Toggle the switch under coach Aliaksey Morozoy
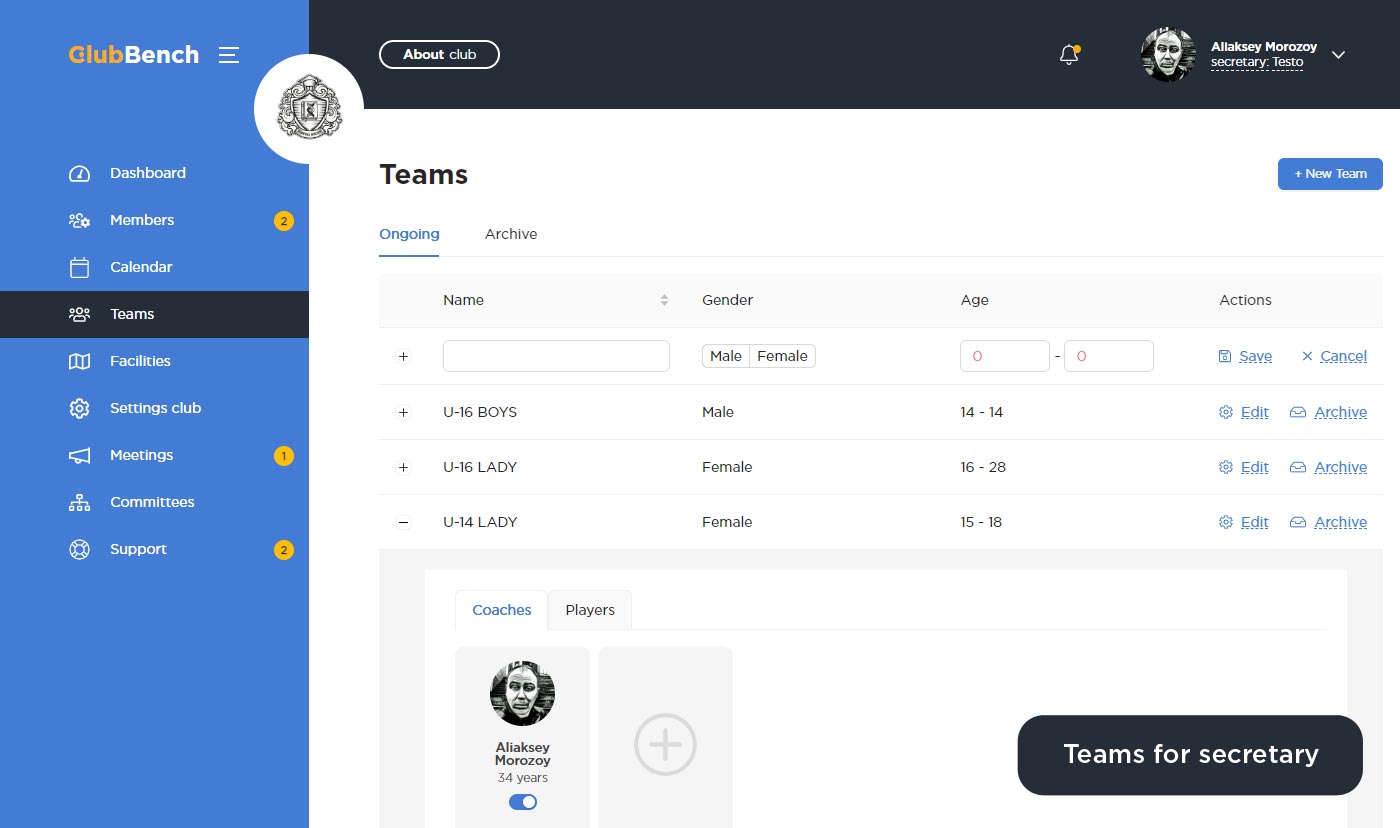Screen dimensions: 1400x828 522,802
